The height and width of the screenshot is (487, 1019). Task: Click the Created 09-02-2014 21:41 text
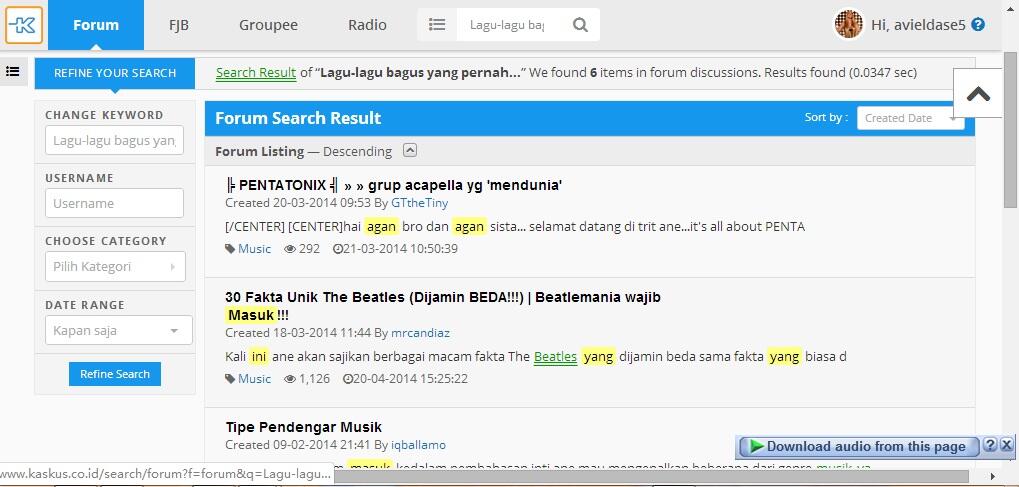tap(298, 445)
